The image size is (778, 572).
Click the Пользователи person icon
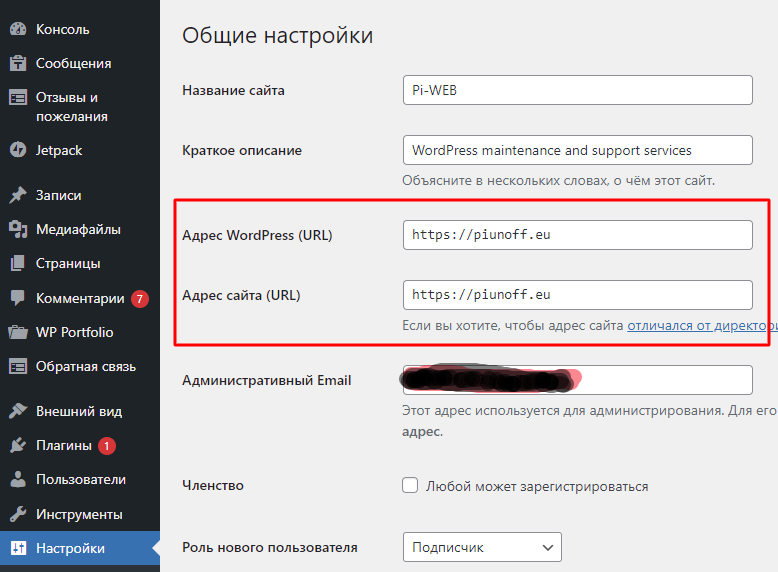(x=18, y=479)
